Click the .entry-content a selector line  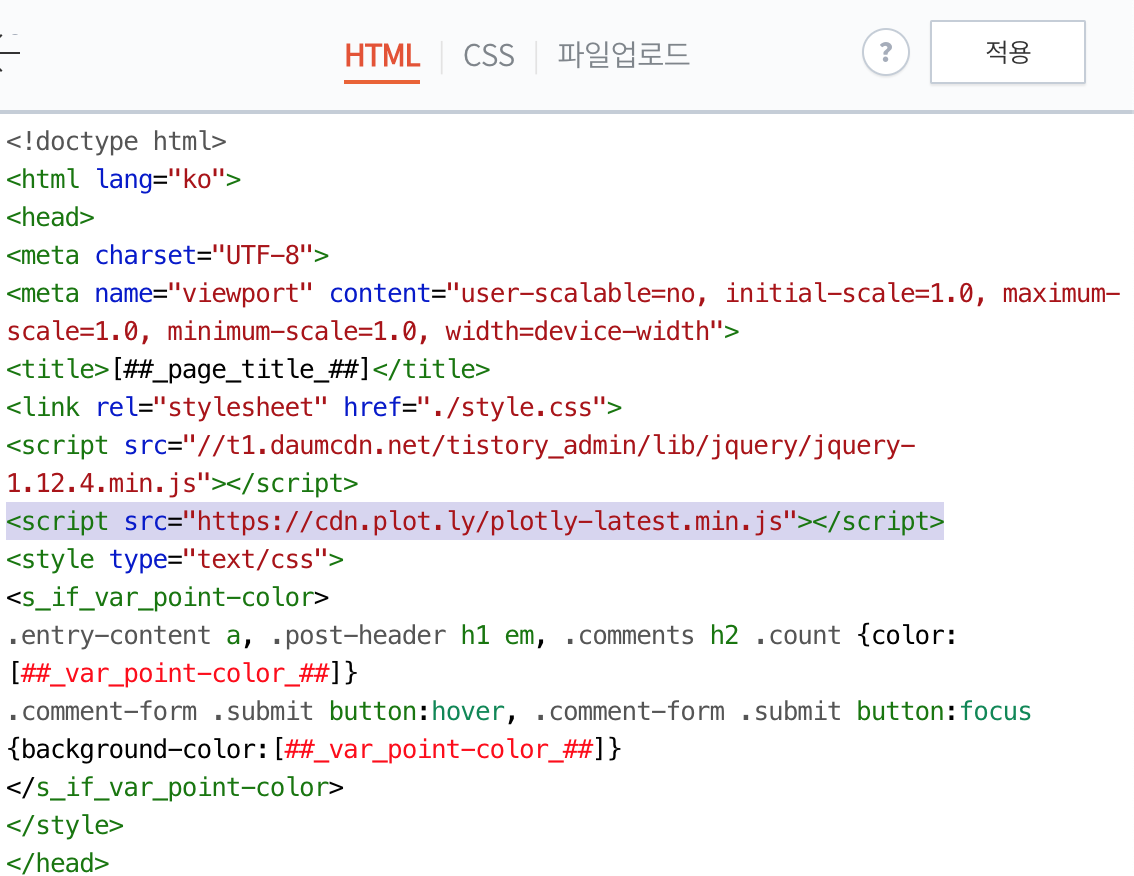tap(482, 634)
